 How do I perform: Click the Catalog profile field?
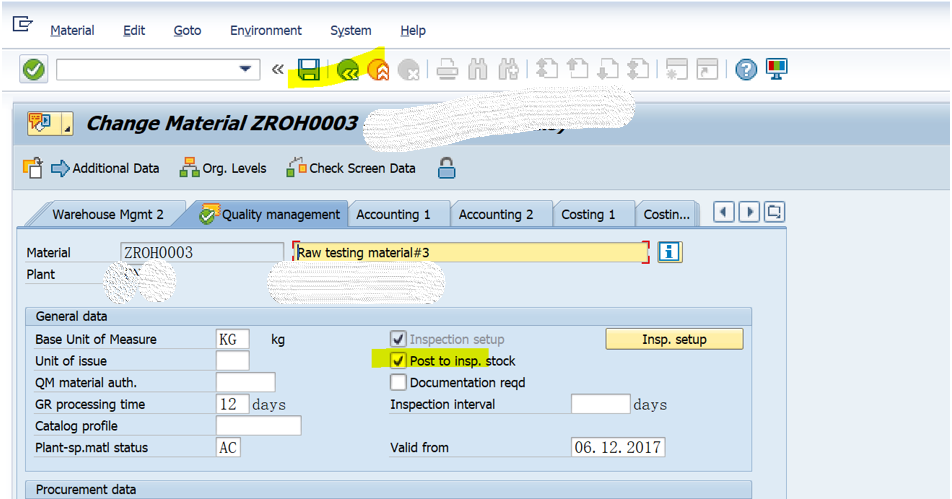(259, 426)
